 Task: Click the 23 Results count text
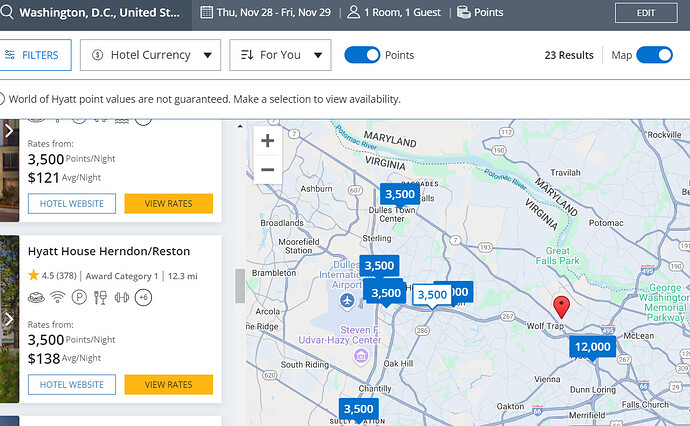click(x=569, y=55)
